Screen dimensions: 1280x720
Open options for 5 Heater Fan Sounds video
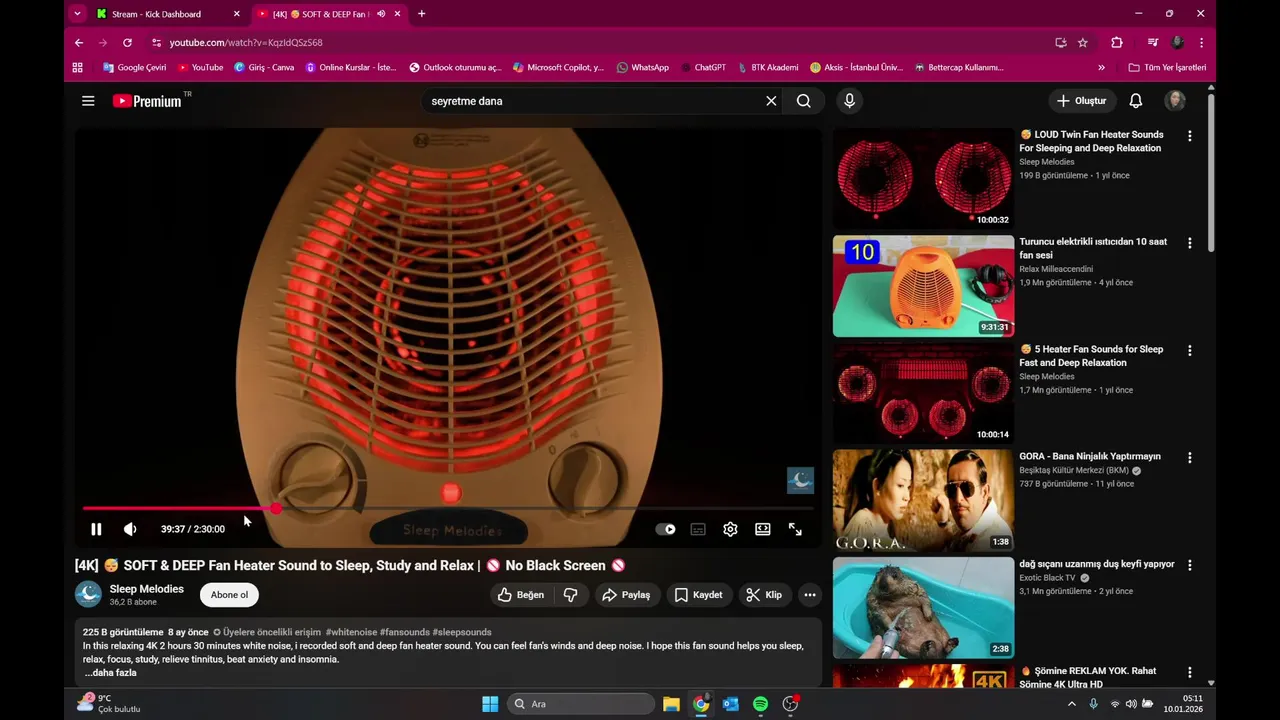click(1189, 351)
